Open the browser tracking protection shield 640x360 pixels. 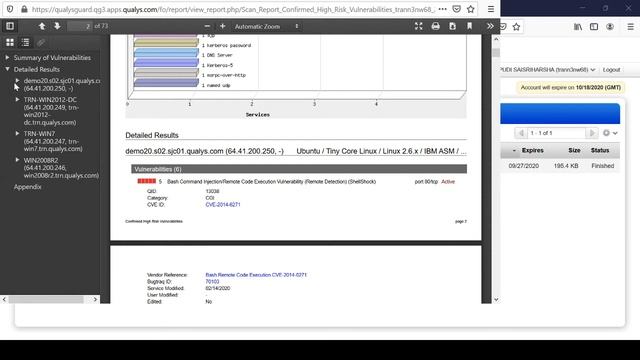[x=10, y=9]
